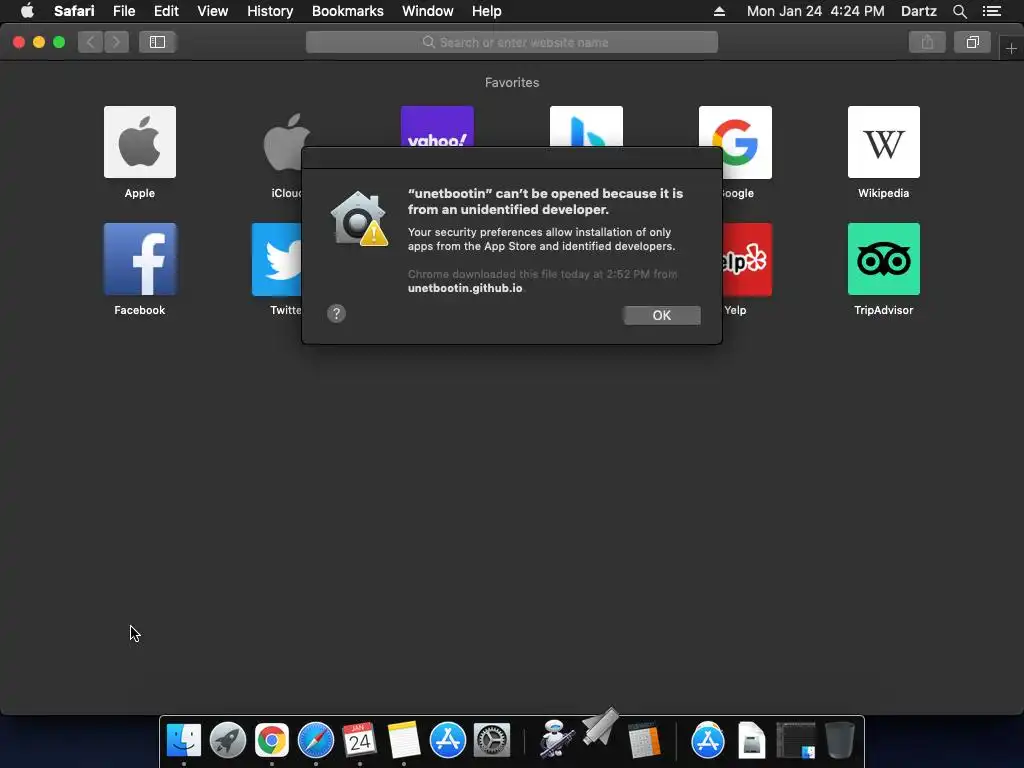Image resolution: width=1024 pixels, height=768 pixels.
Task: Click the unetbootin.github.io source text
Action: point(465,288)
